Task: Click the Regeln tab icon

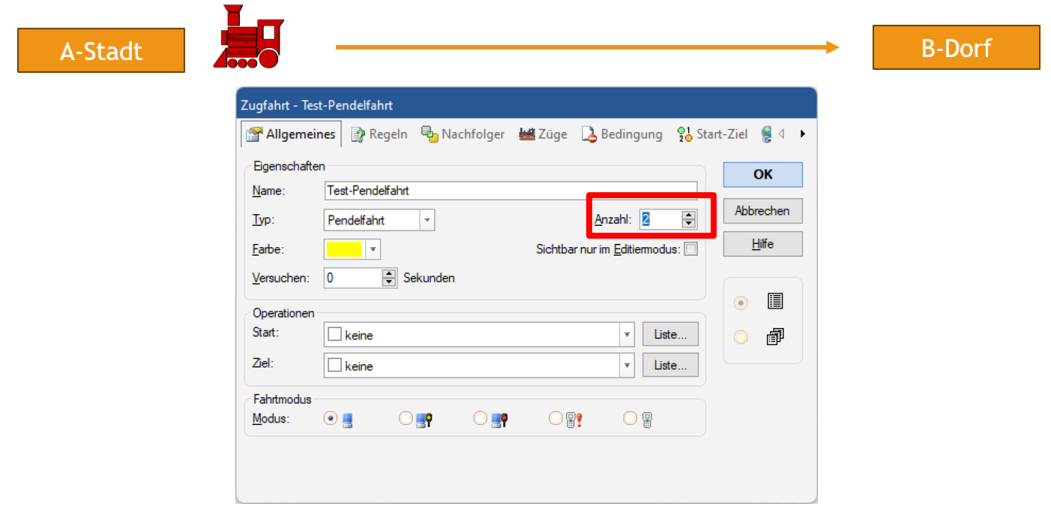Action: point(357,134)
